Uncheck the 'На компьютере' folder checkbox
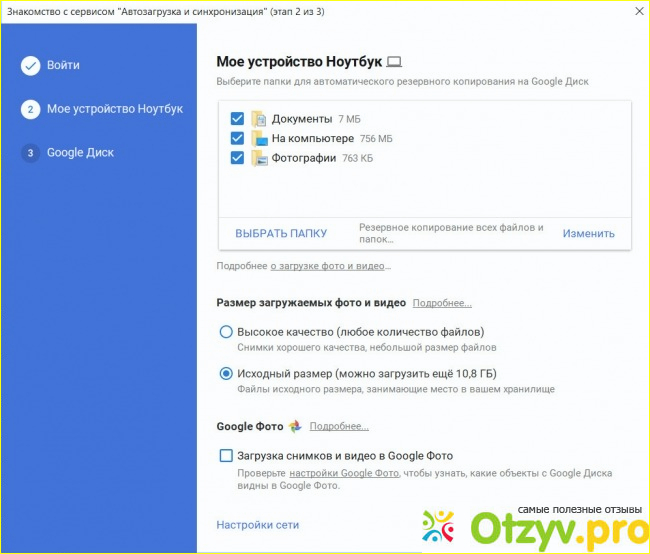 237,138
